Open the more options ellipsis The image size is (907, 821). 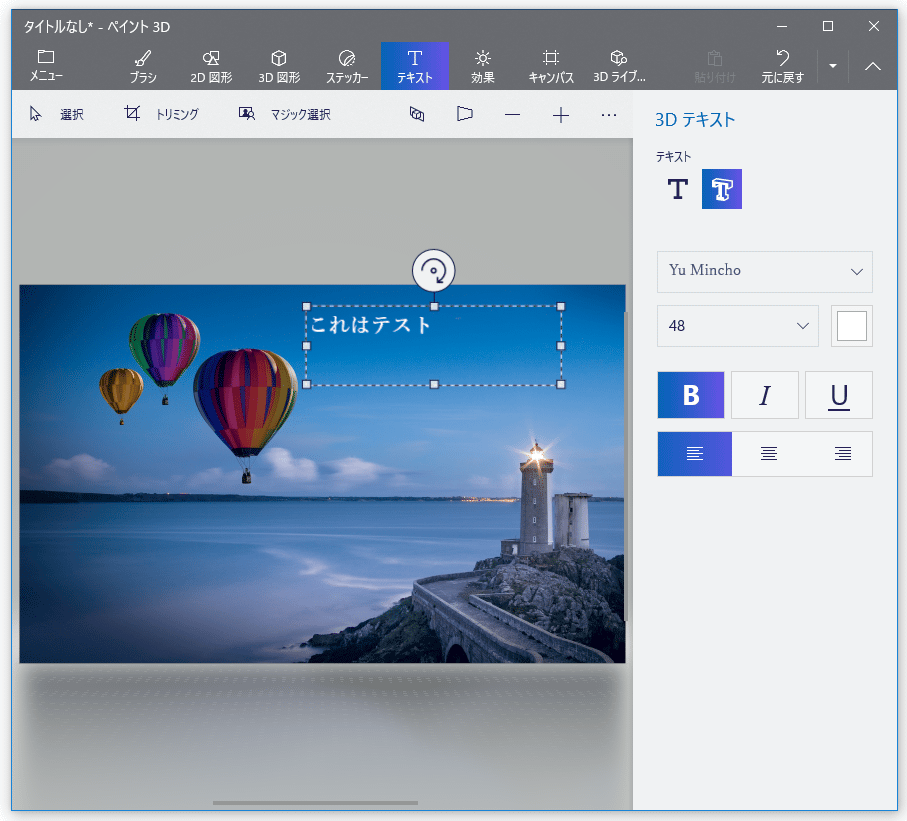click(609, 115)
